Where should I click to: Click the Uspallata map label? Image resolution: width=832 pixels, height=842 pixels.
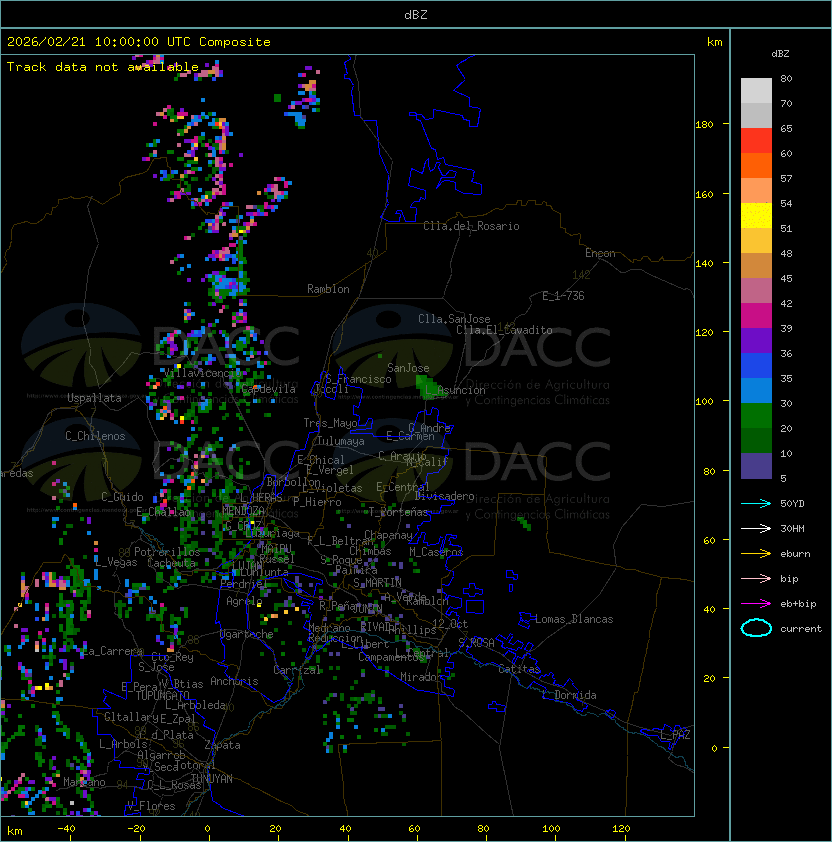94,398
